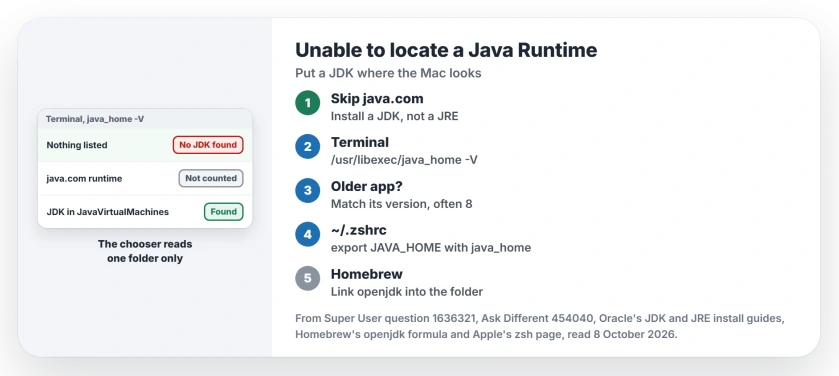Select the 'Terminal' step title

(360, 142)
